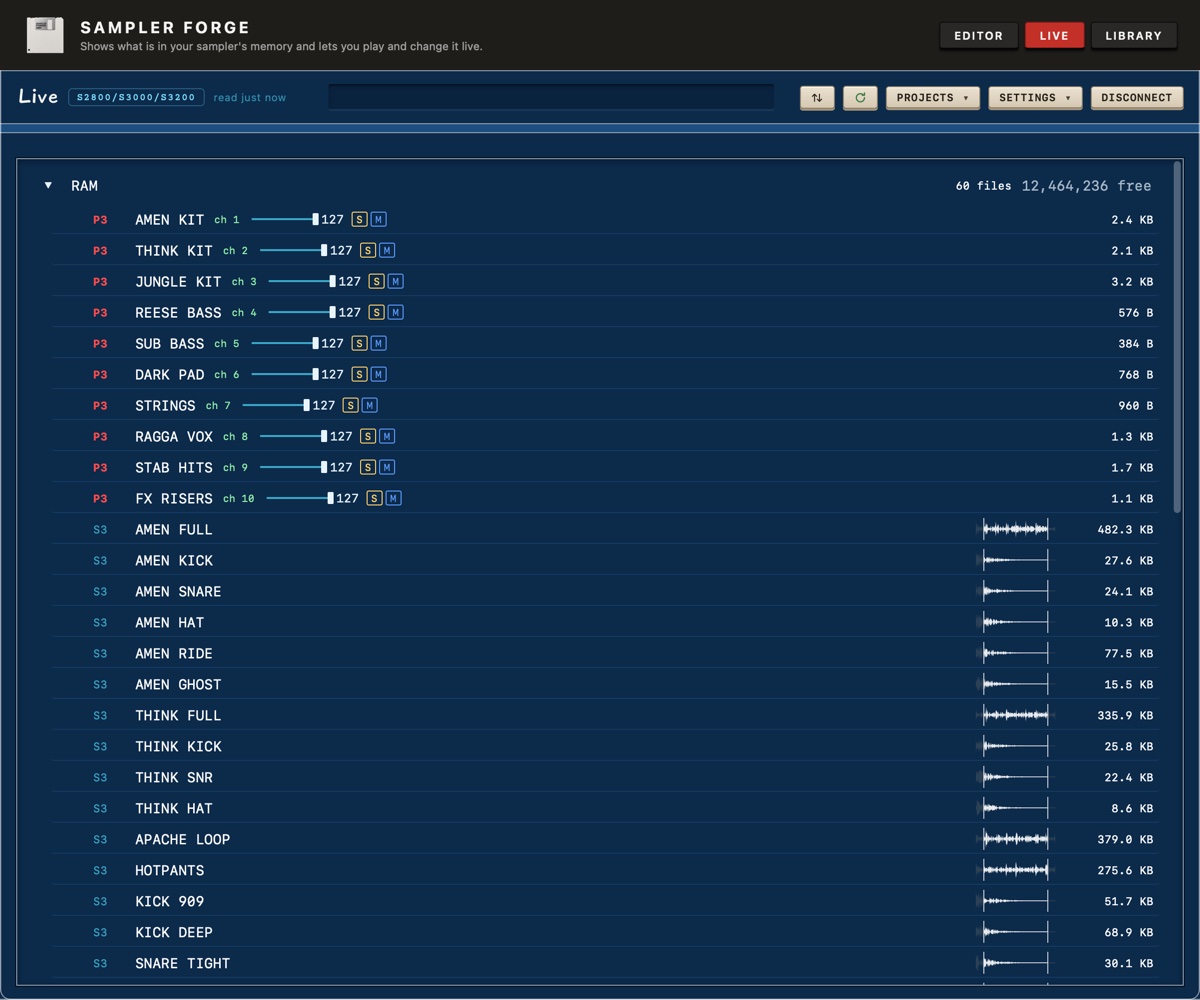Mute the STAB HITS program
The height and width of the screenshot is (1000, 1200).
[x=387, y=467]
